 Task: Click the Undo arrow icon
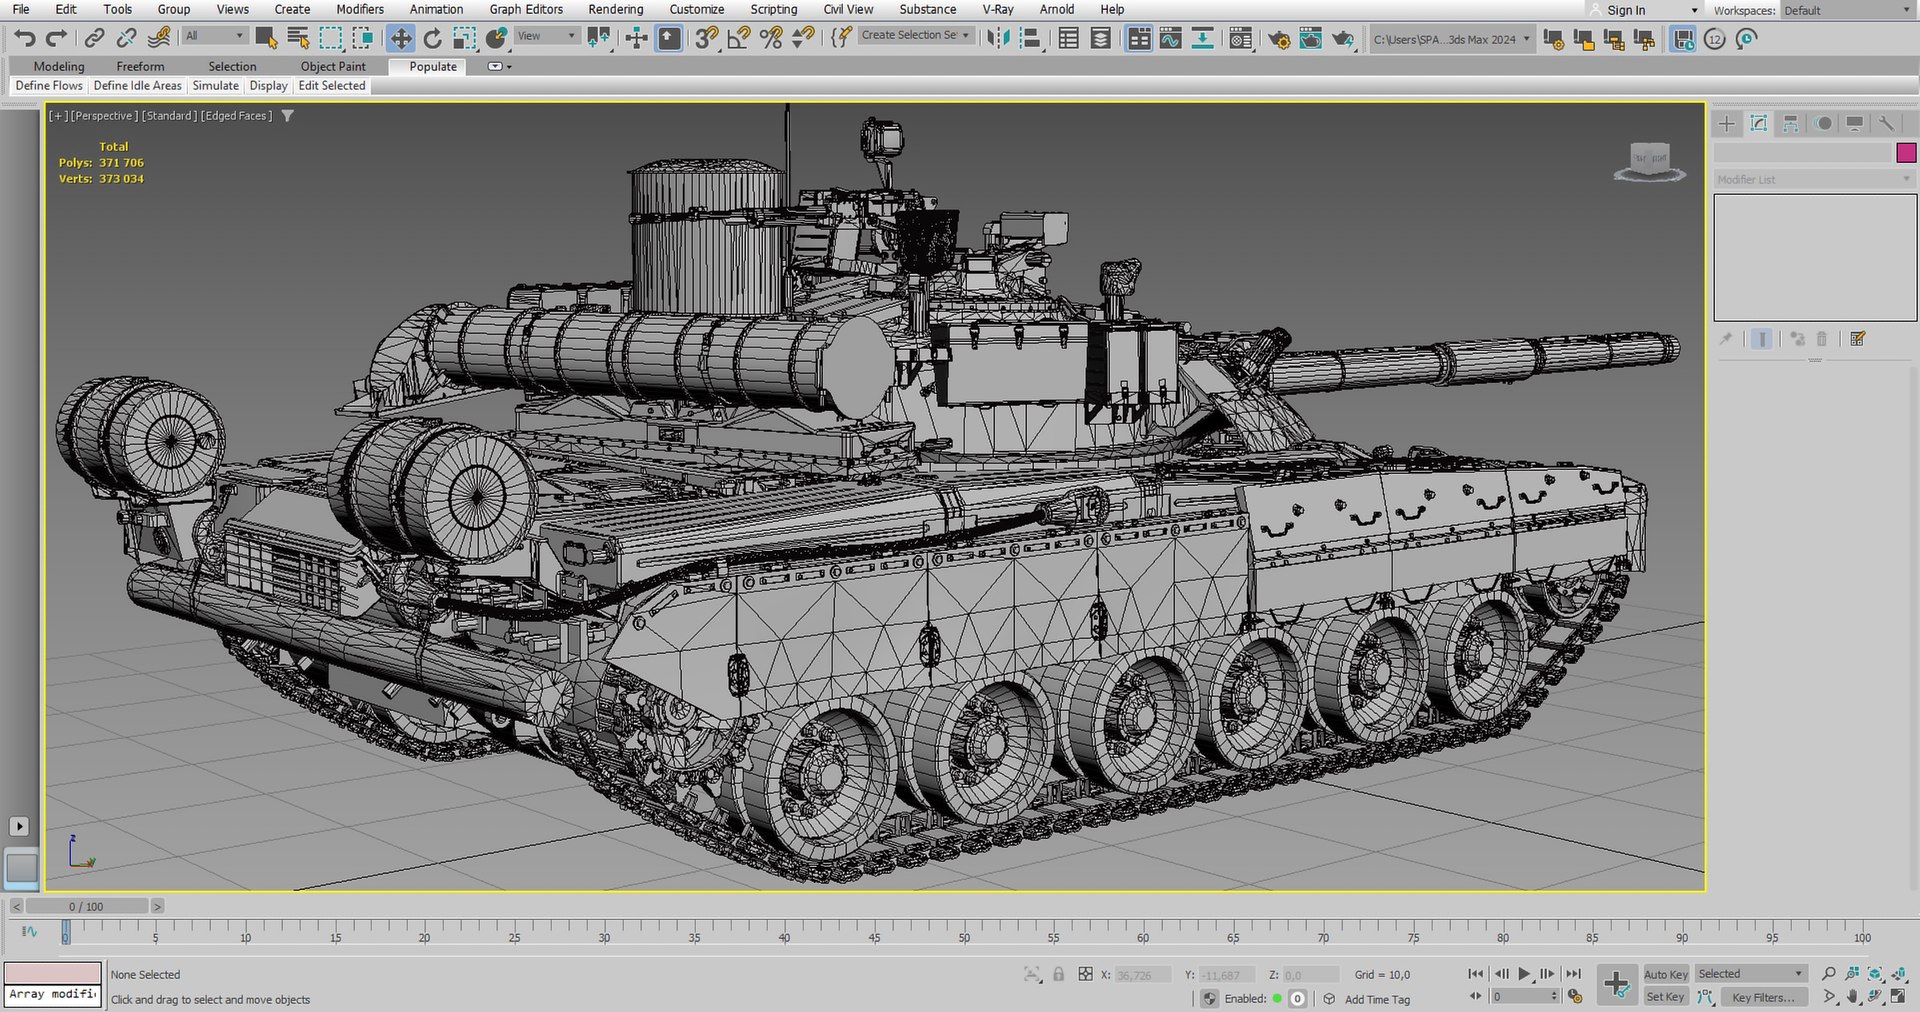tap(25, 38)
